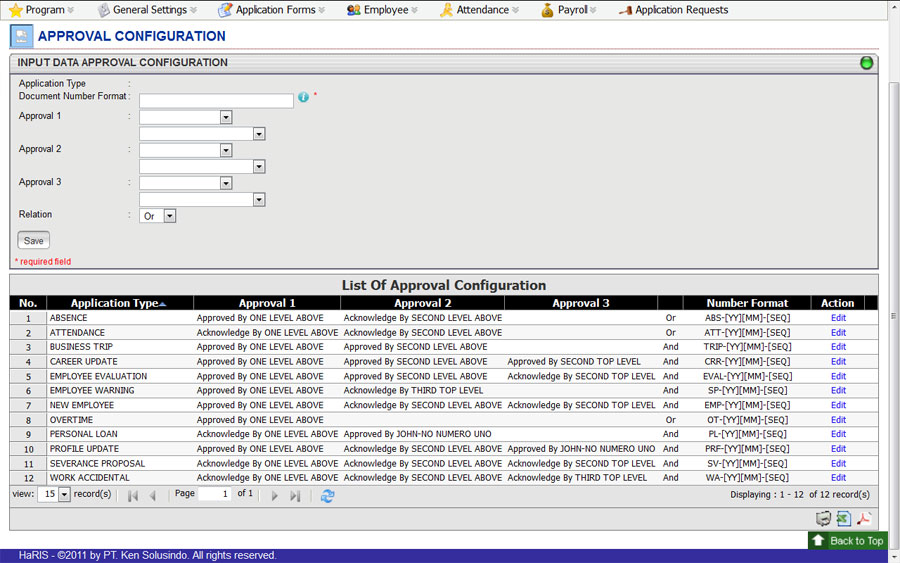Screen dimensions: 900x563
Task: Open the General Settings menu
Action: click(x=148, y=10)
